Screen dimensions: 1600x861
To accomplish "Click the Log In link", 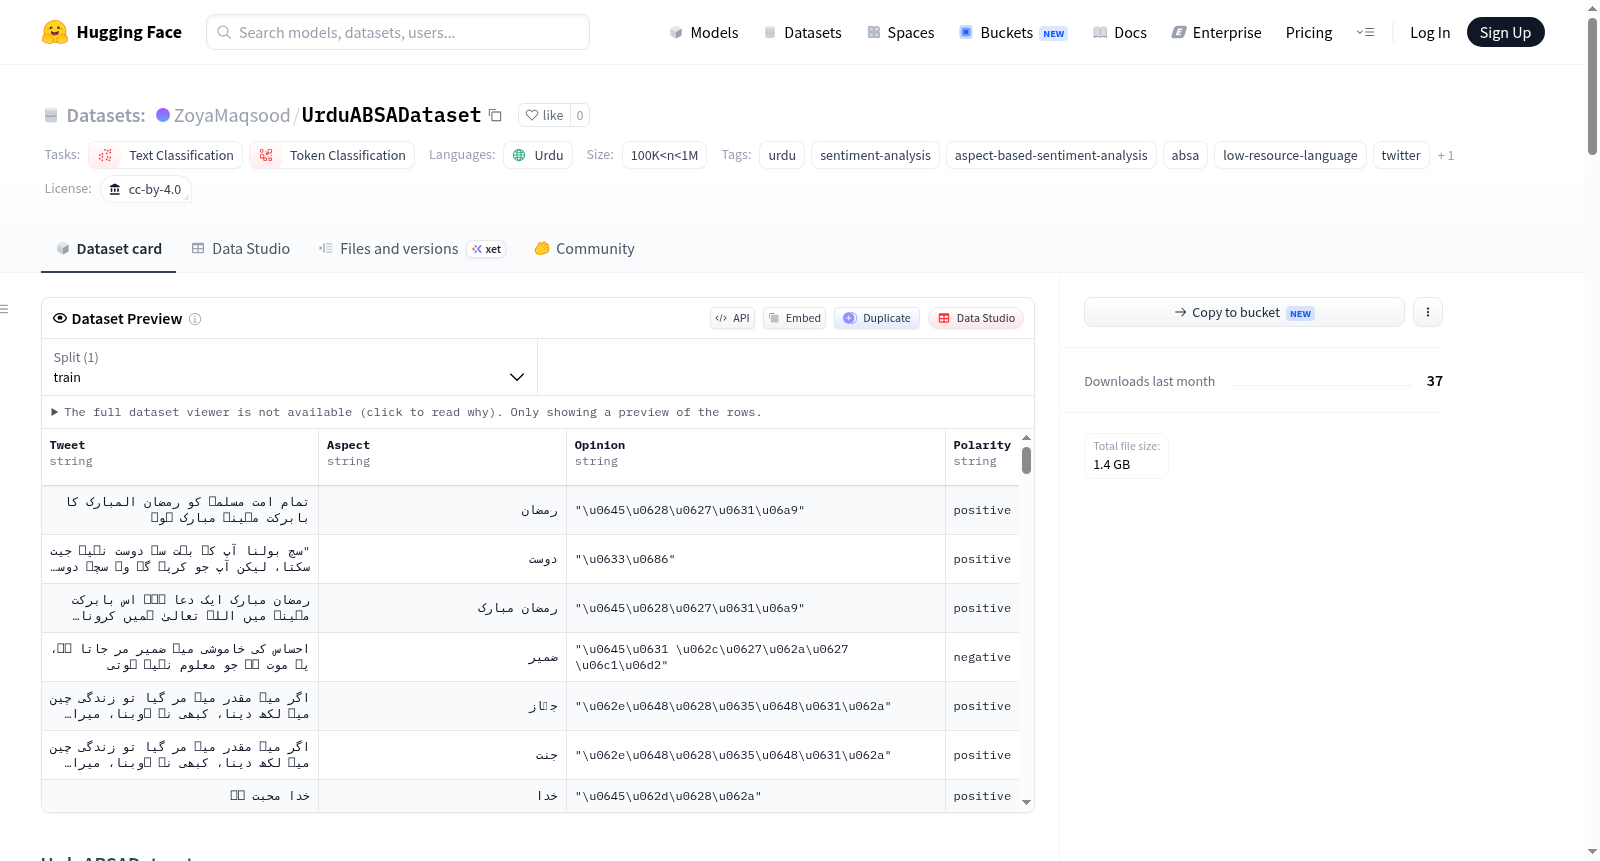I will 1430,32.
